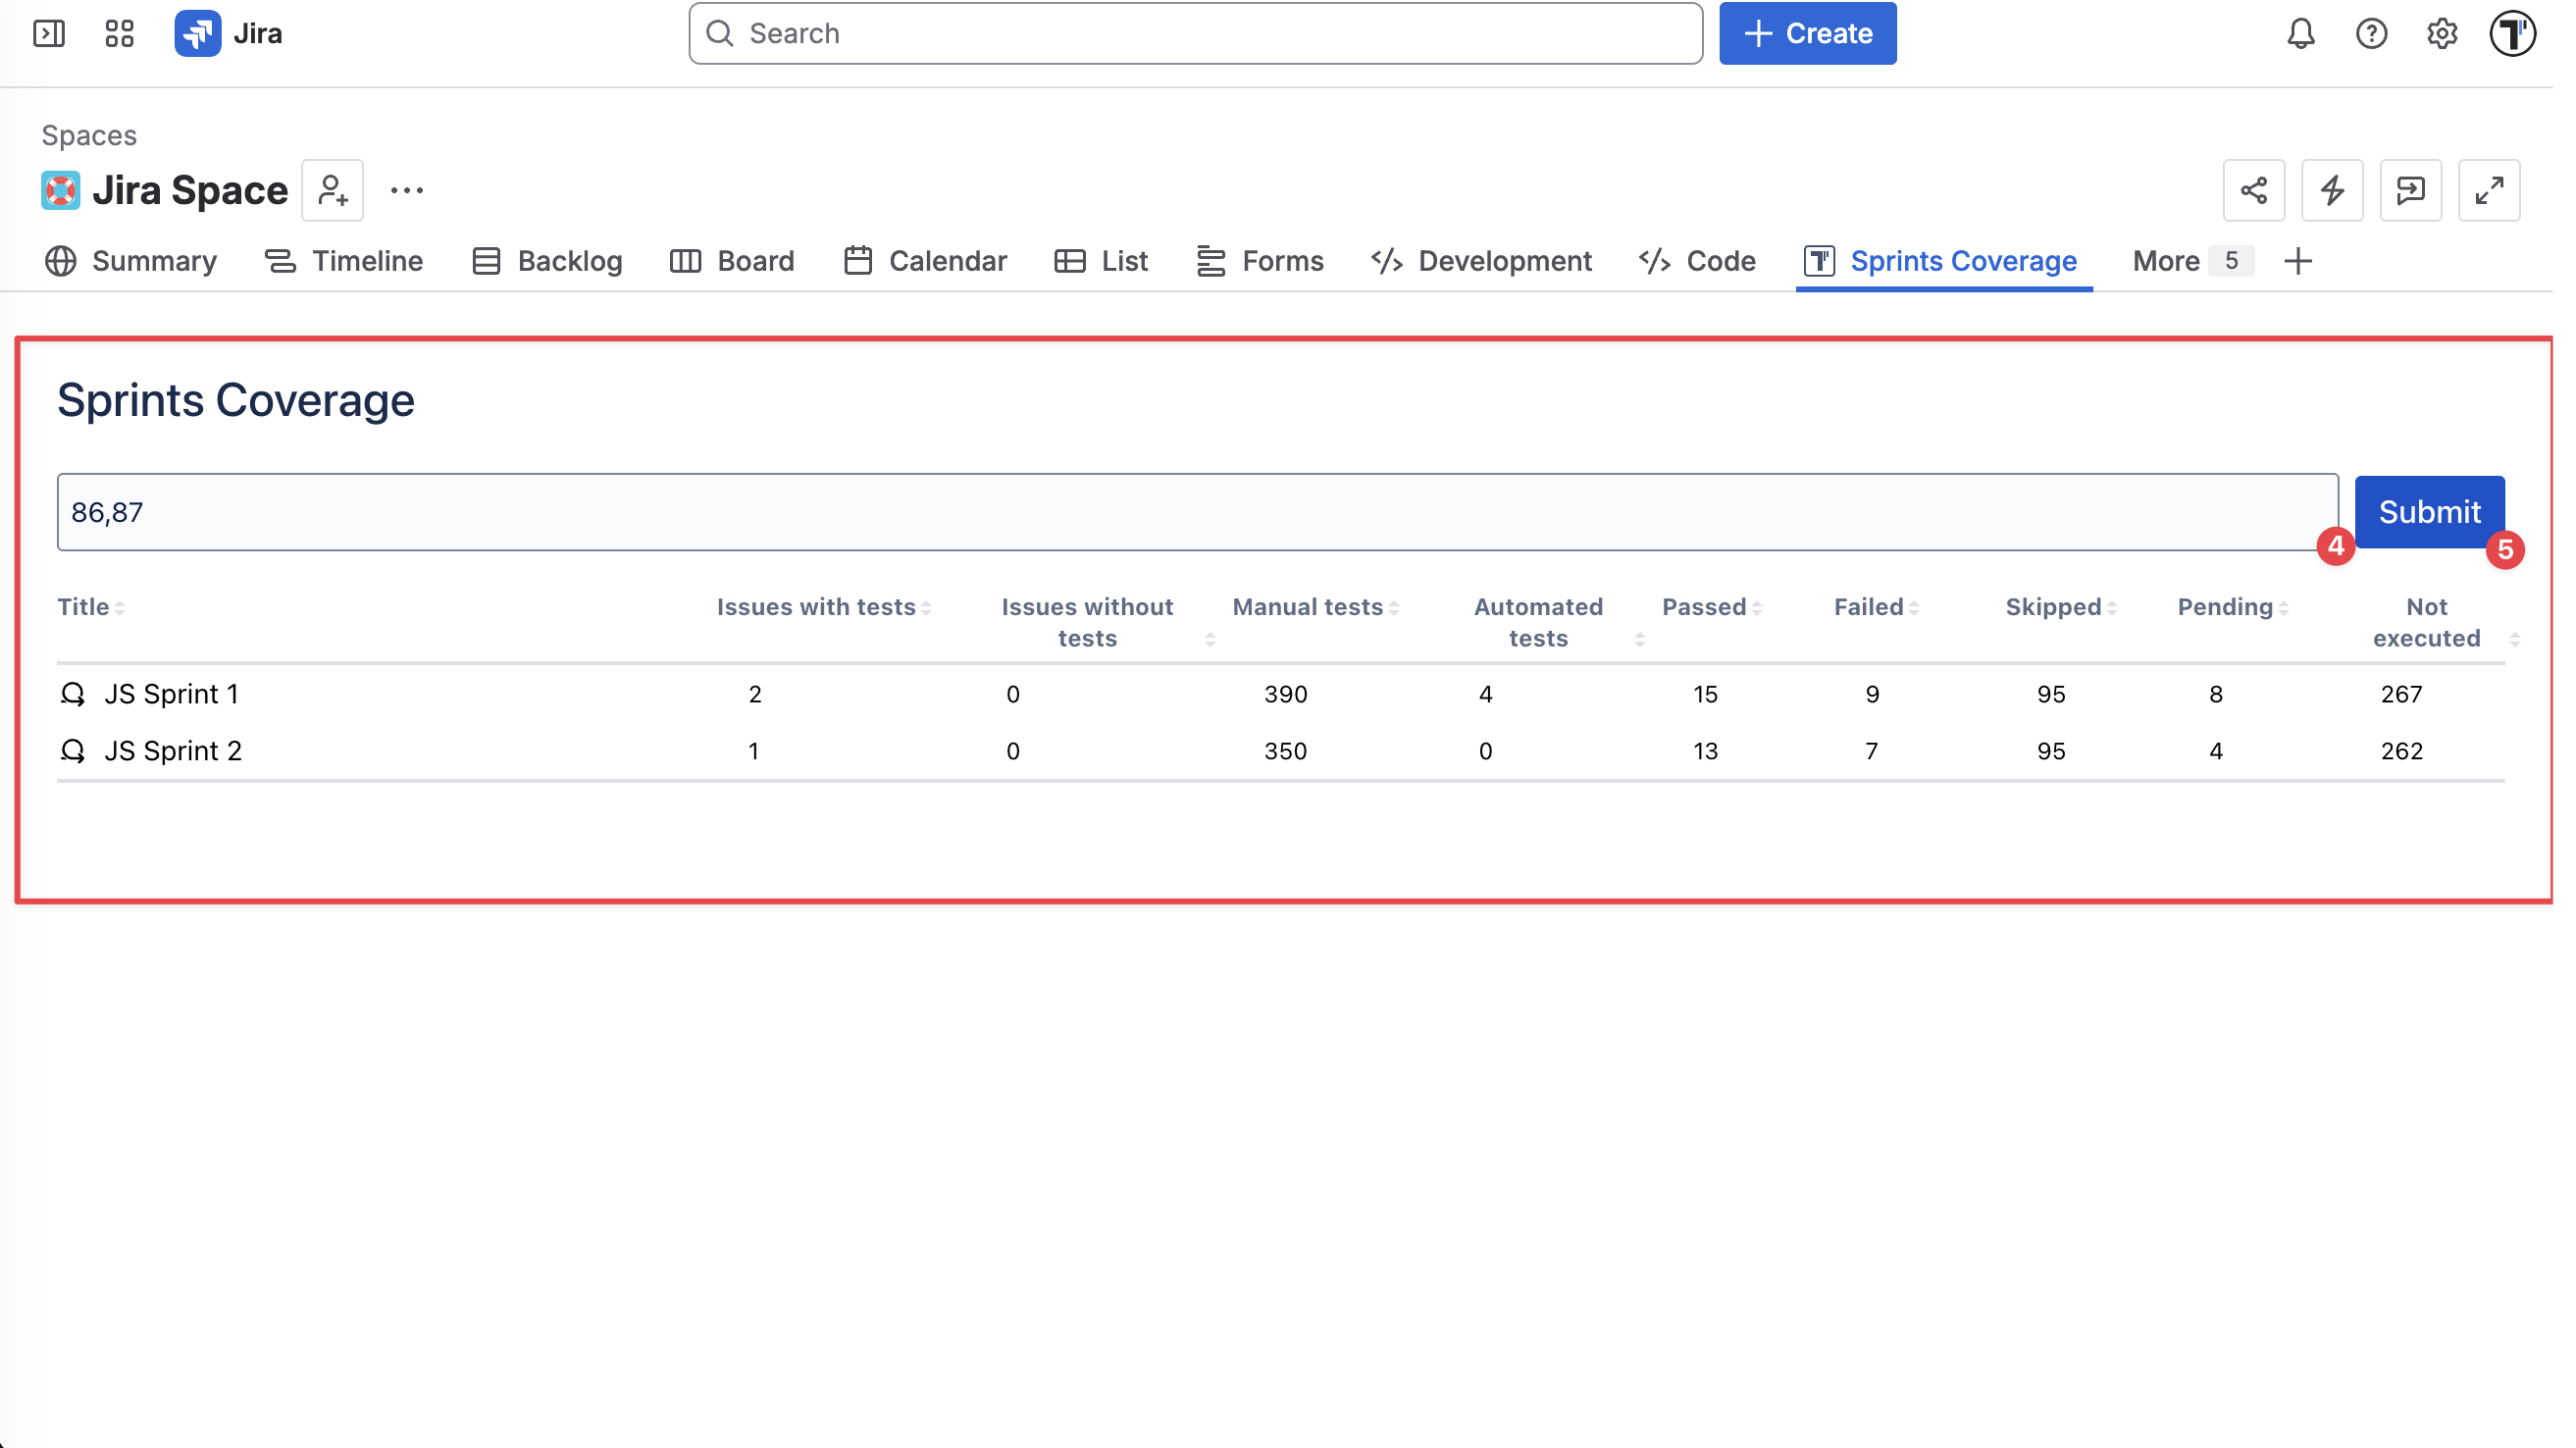Submit the sprint IDs
Viewport: 2576px width, 1448px height.
coord(2430,512)
